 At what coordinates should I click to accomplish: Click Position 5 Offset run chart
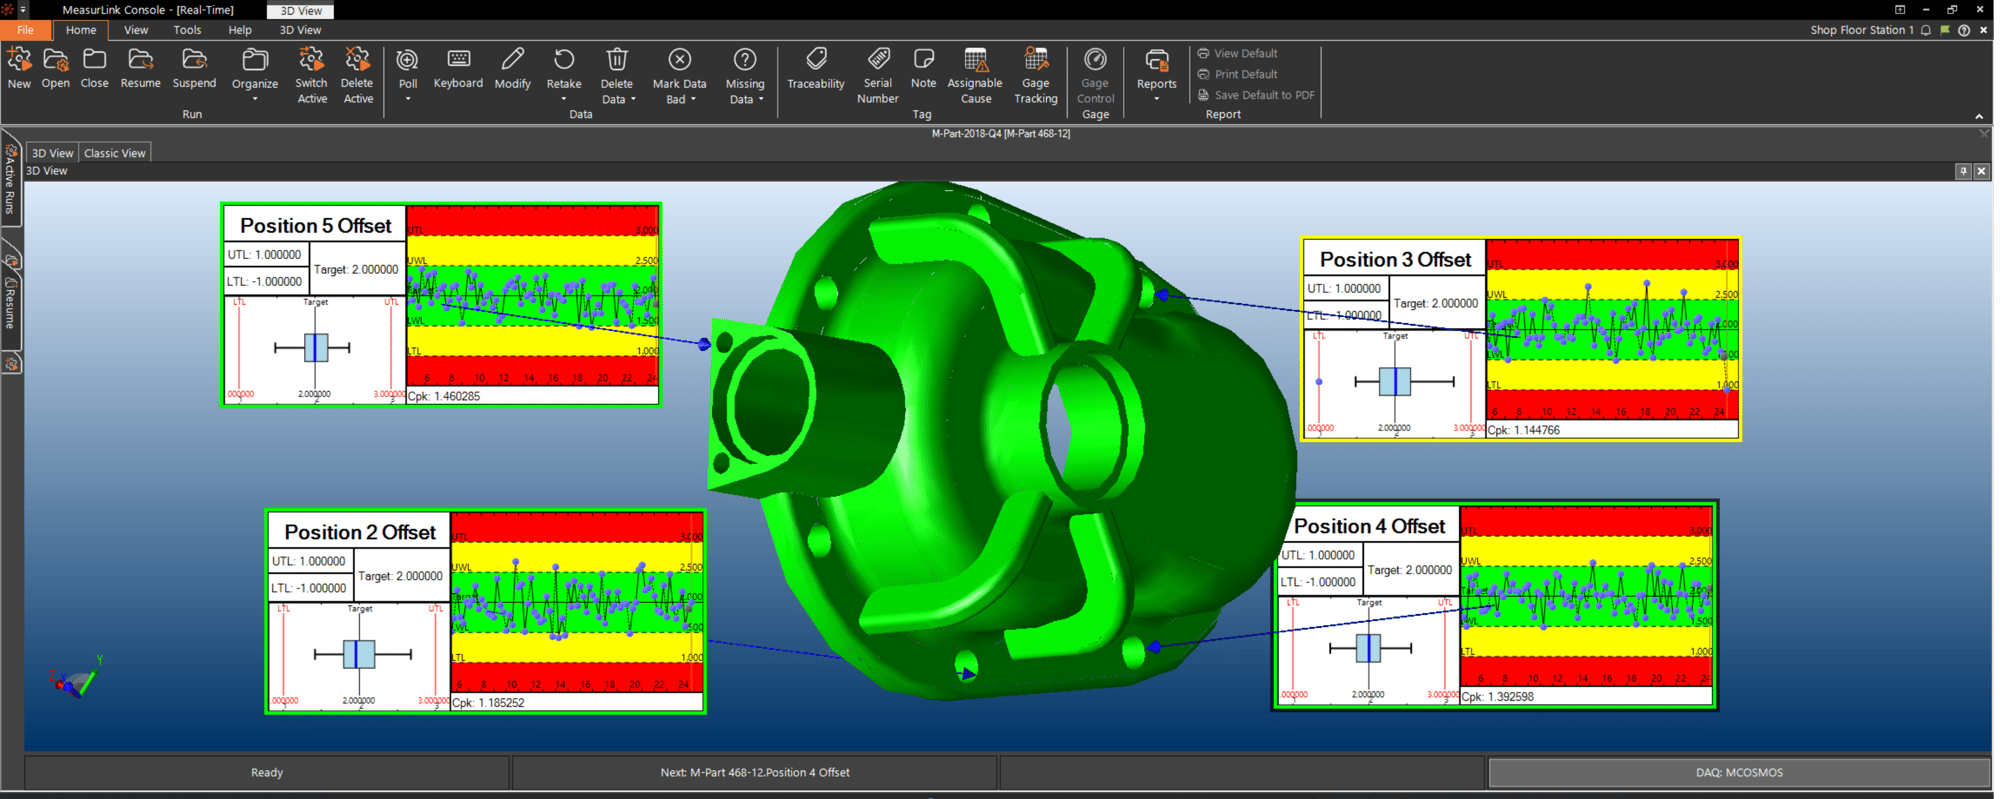[x=532, y=296]
